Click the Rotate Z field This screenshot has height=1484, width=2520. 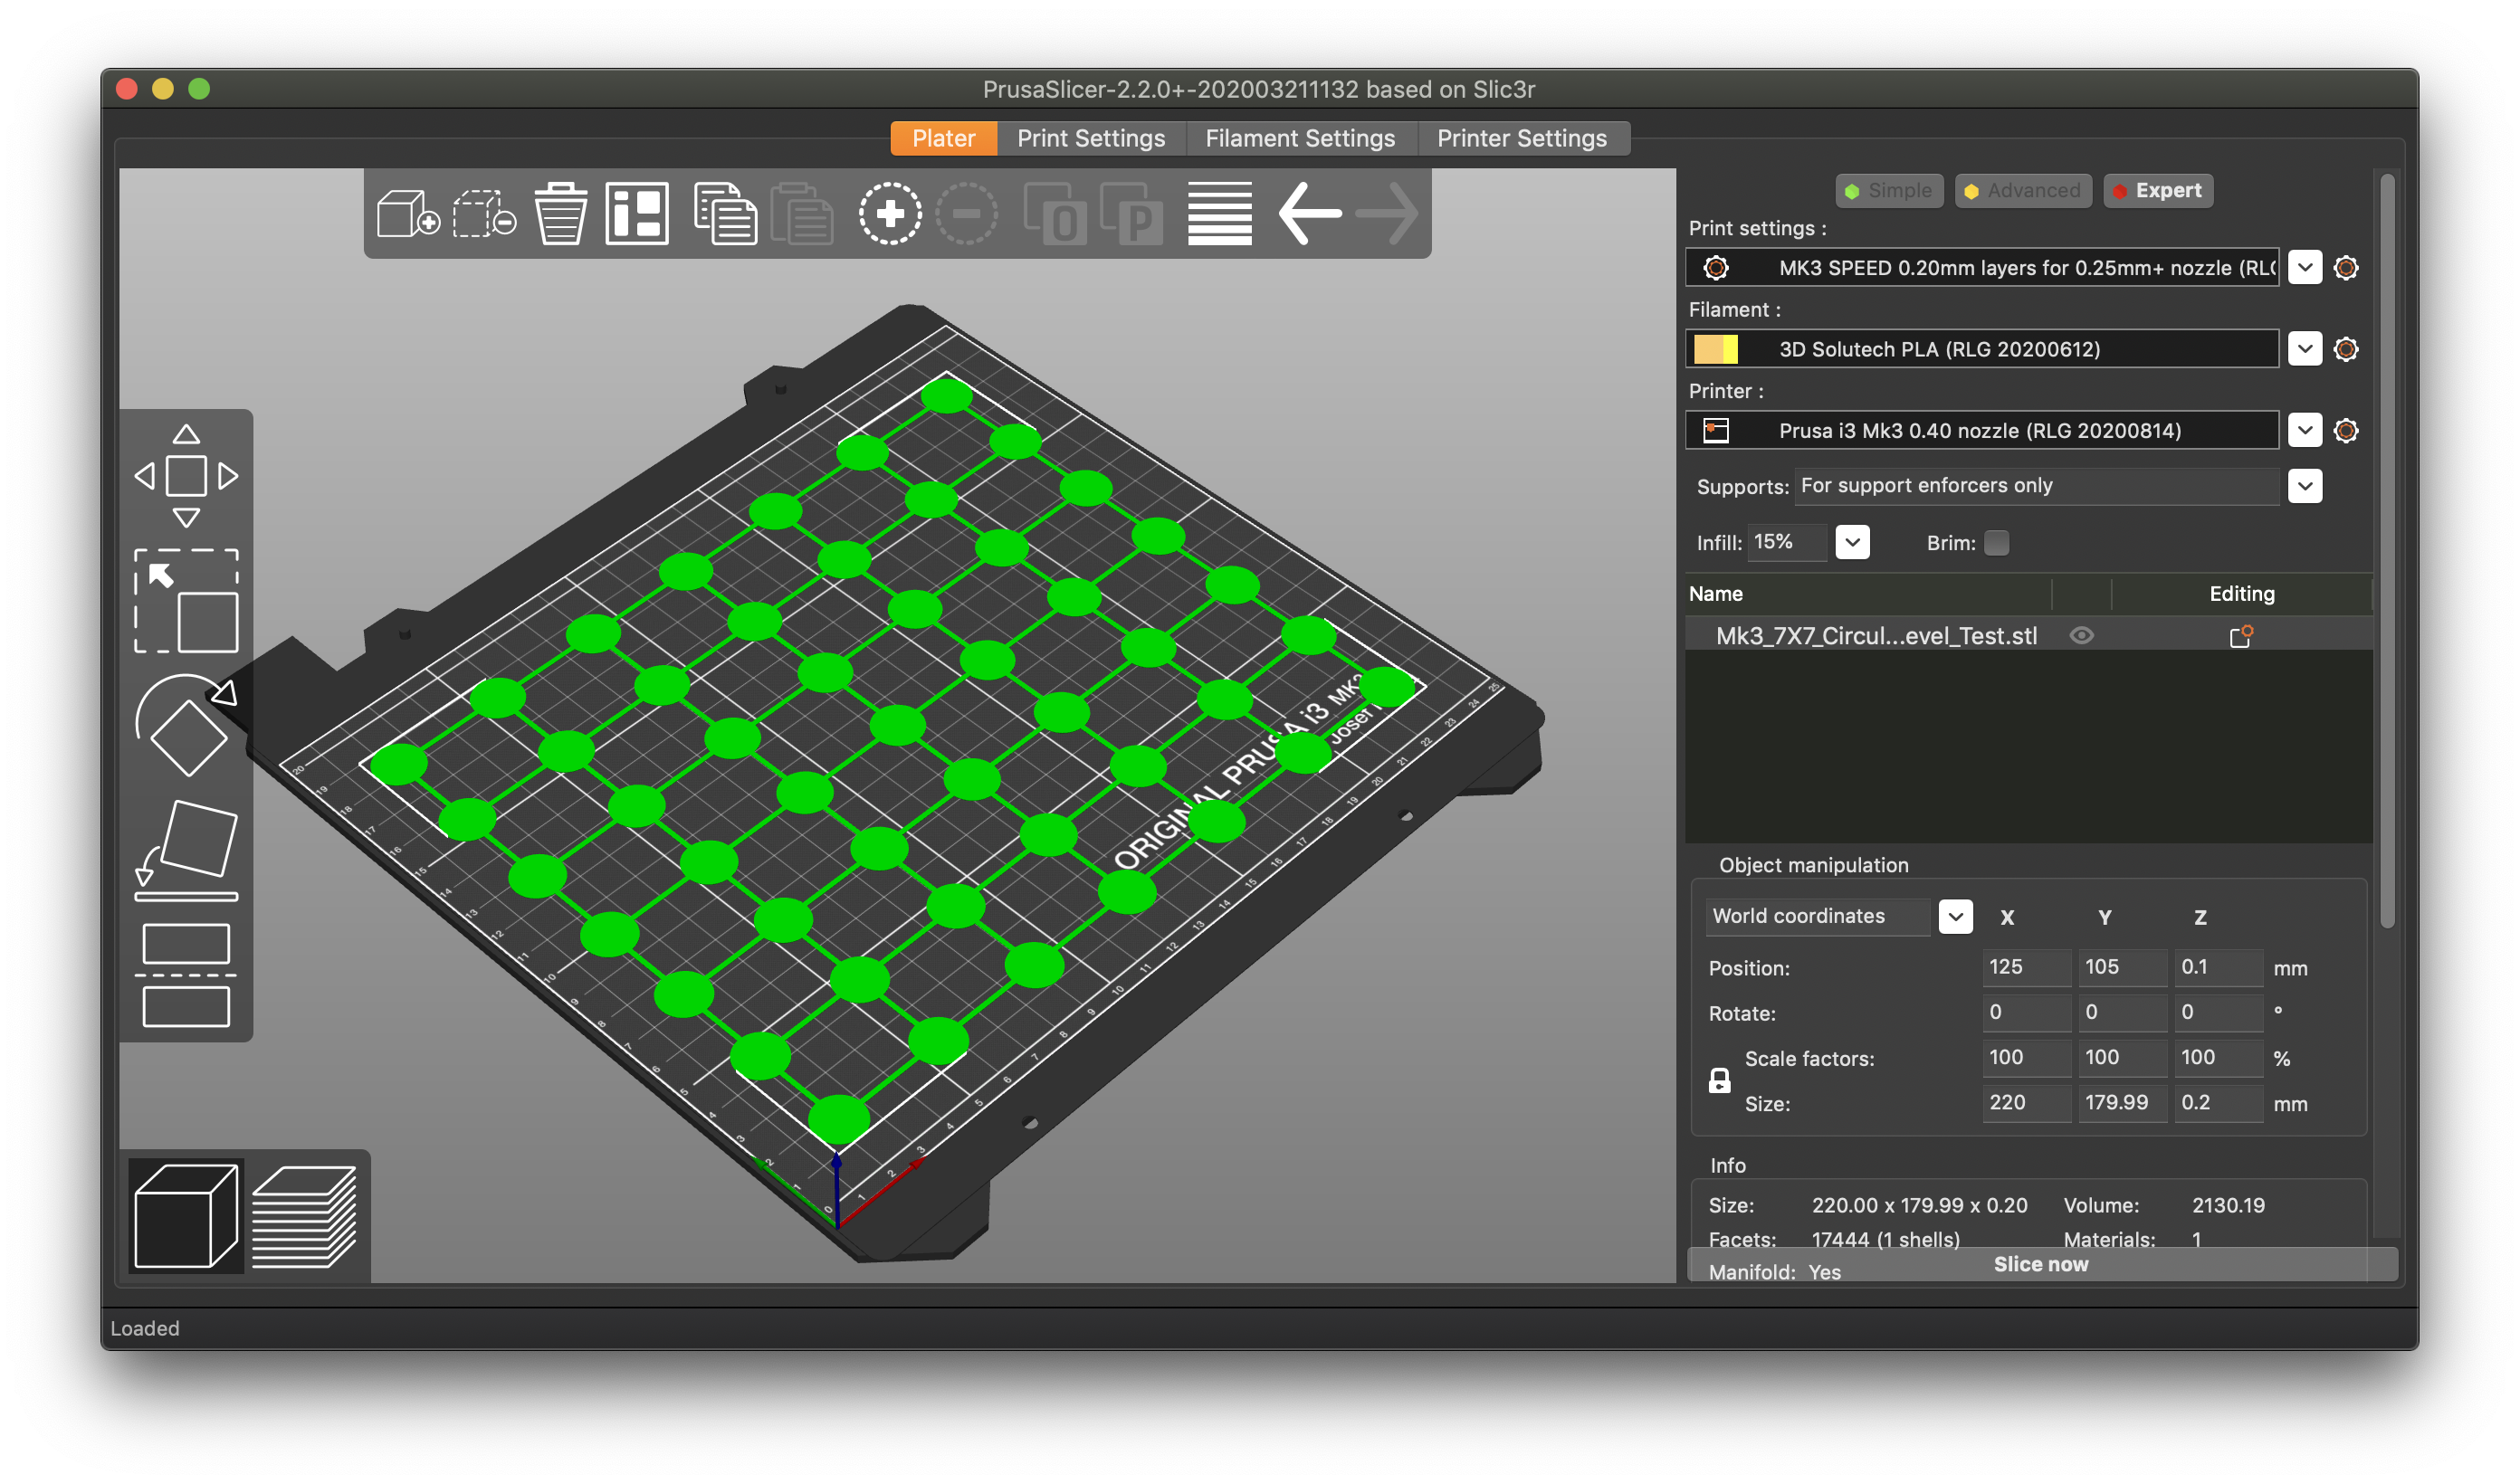pos(2218,1012)
